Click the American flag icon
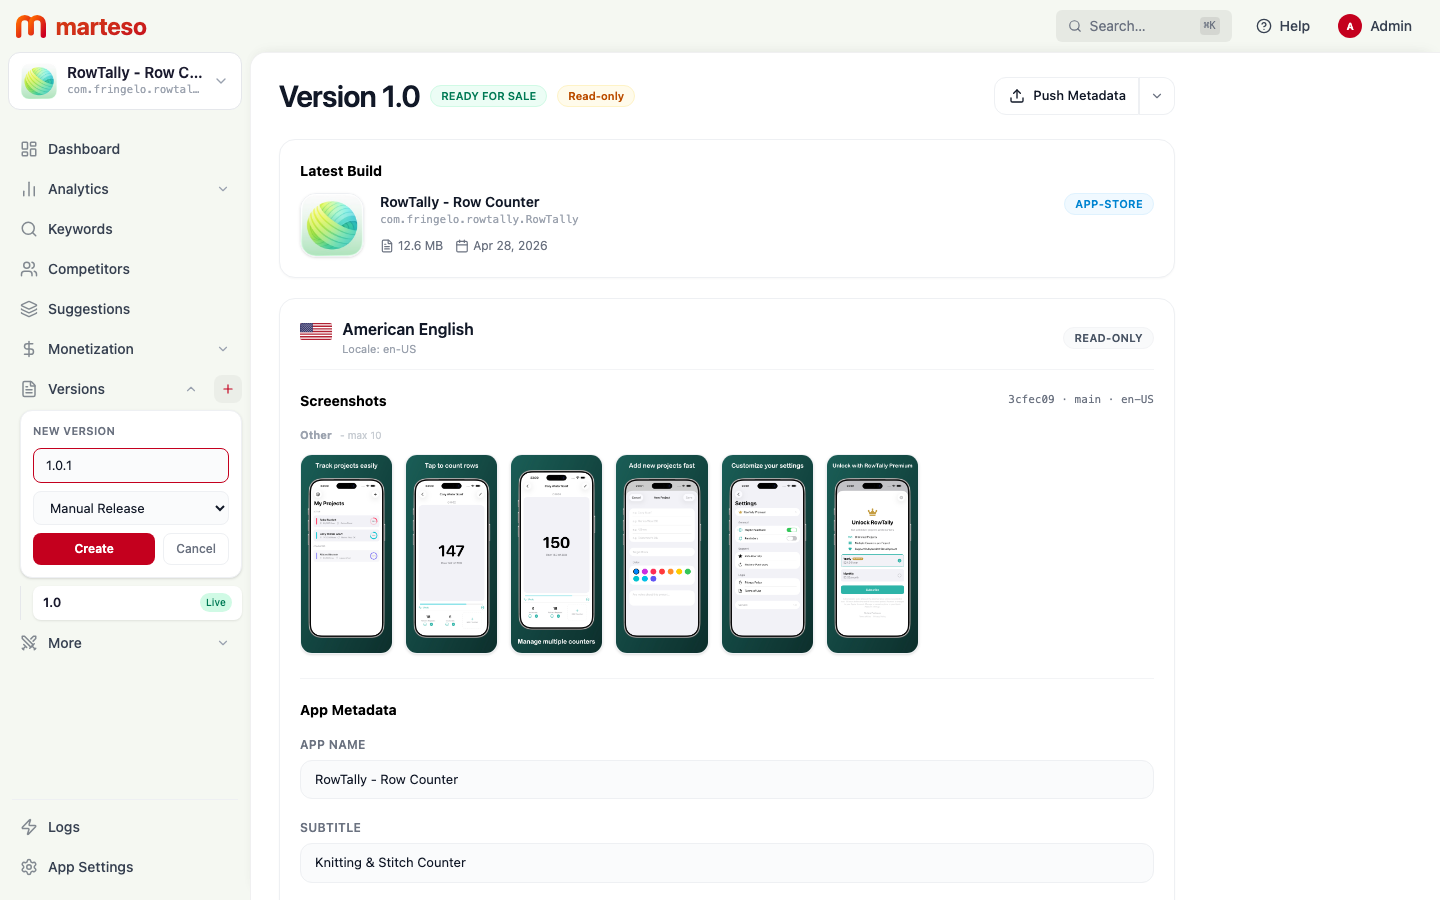 click(316, 332)
